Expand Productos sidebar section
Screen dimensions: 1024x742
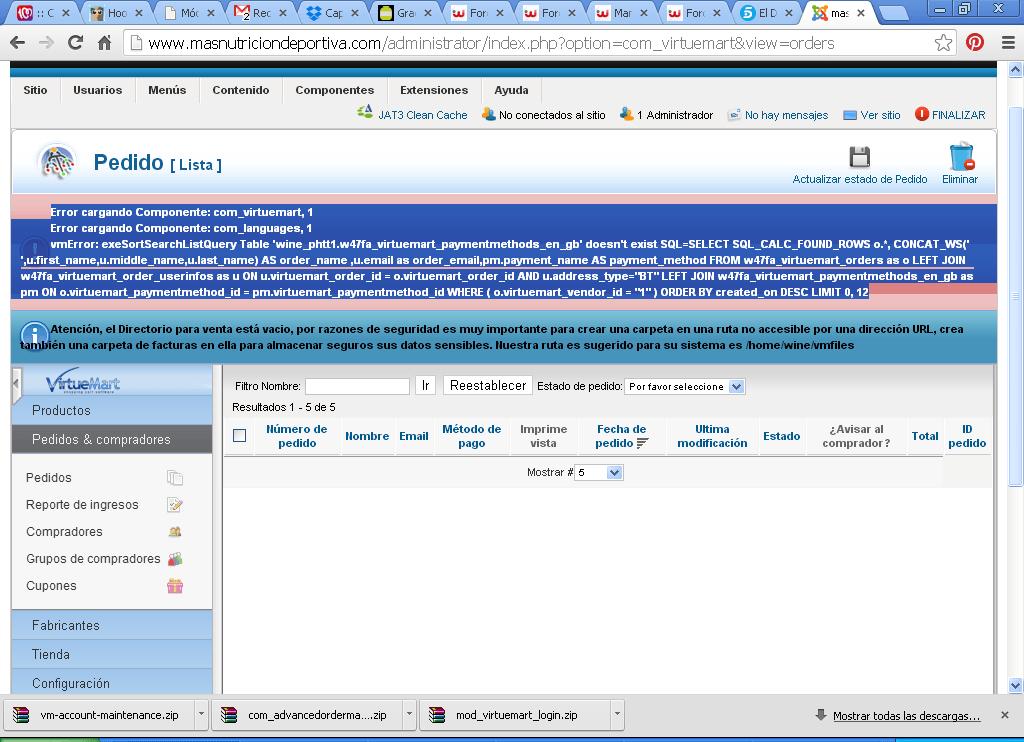(x=112, y=410)
